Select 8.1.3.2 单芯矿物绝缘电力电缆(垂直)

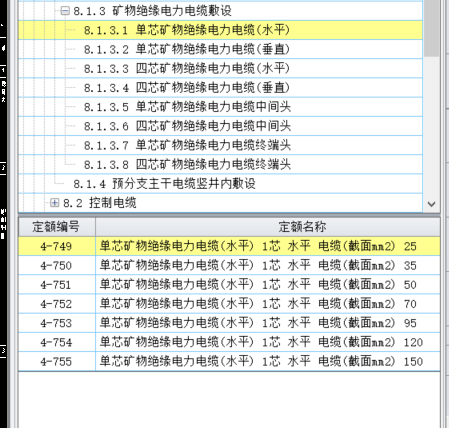[187, 50]
